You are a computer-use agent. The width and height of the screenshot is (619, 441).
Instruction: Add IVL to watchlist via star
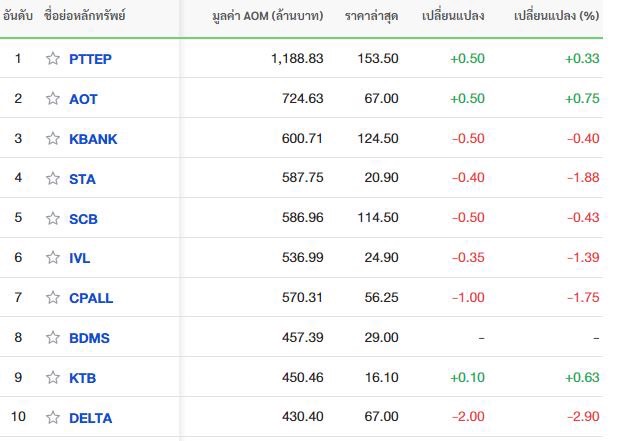53,258
